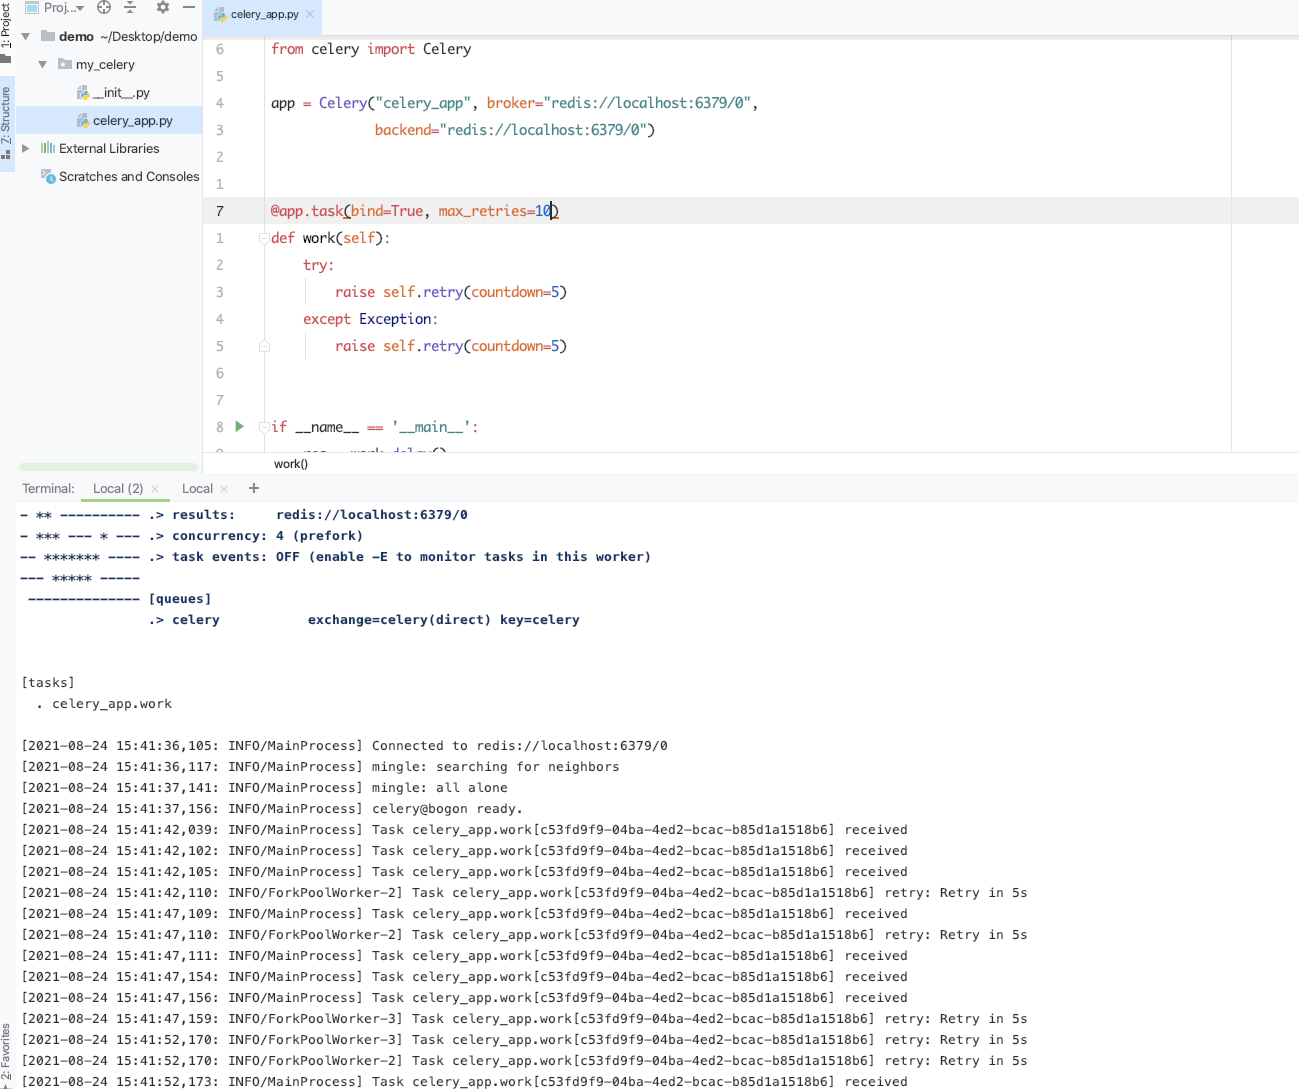Screen dimensions: 1299x1089
Task: Click the locate opened file crosshair icon
Action: click(104, 7)
